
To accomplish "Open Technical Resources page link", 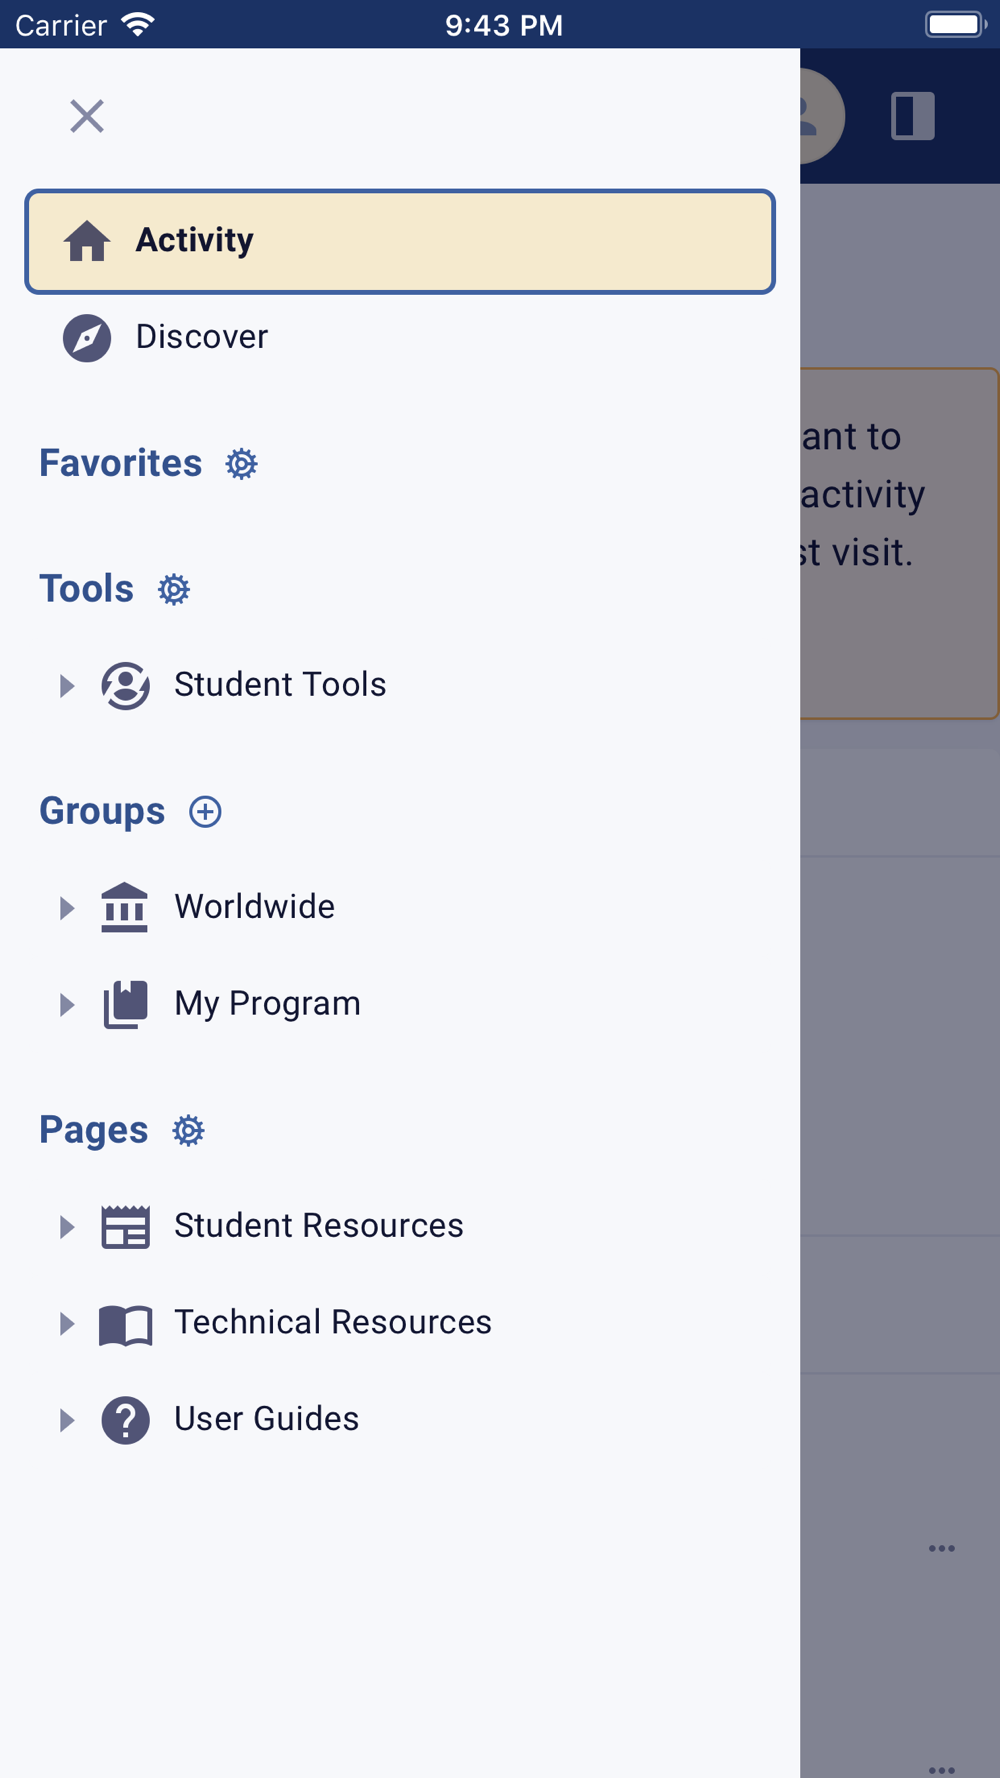I will point(333,1323).
